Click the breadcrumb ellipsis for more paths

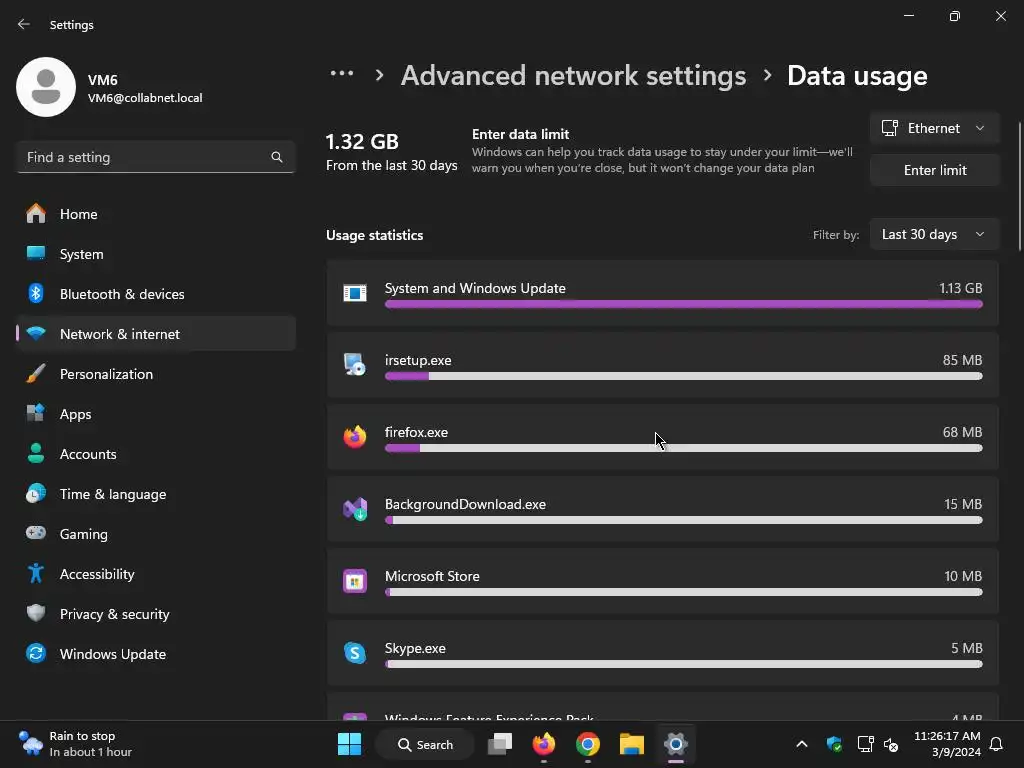(342, 75)
